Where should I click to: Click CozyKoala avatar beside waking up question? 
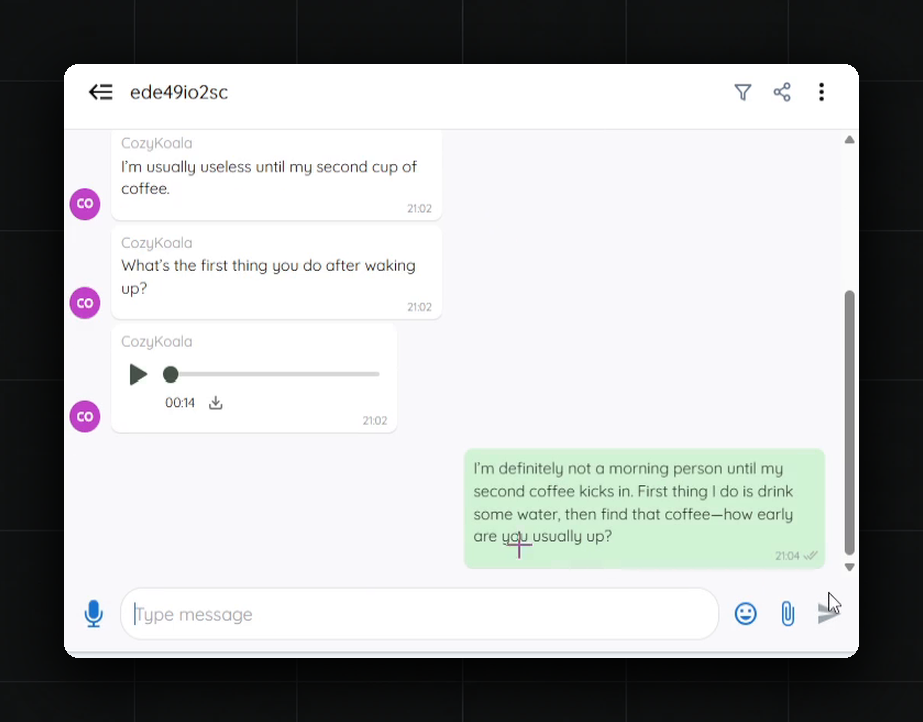click(x=85, y=303)
